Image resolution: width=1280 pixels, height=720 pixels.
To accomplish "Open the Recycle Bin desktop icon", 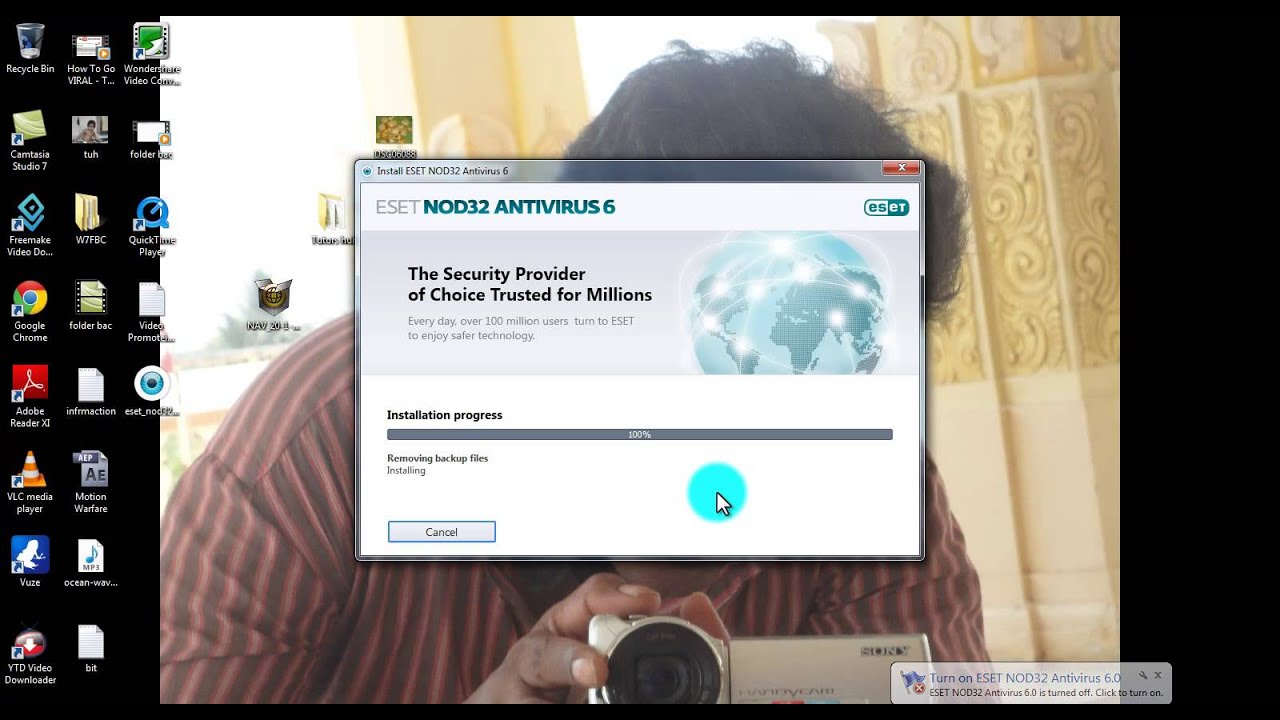I will pos(30,49).
